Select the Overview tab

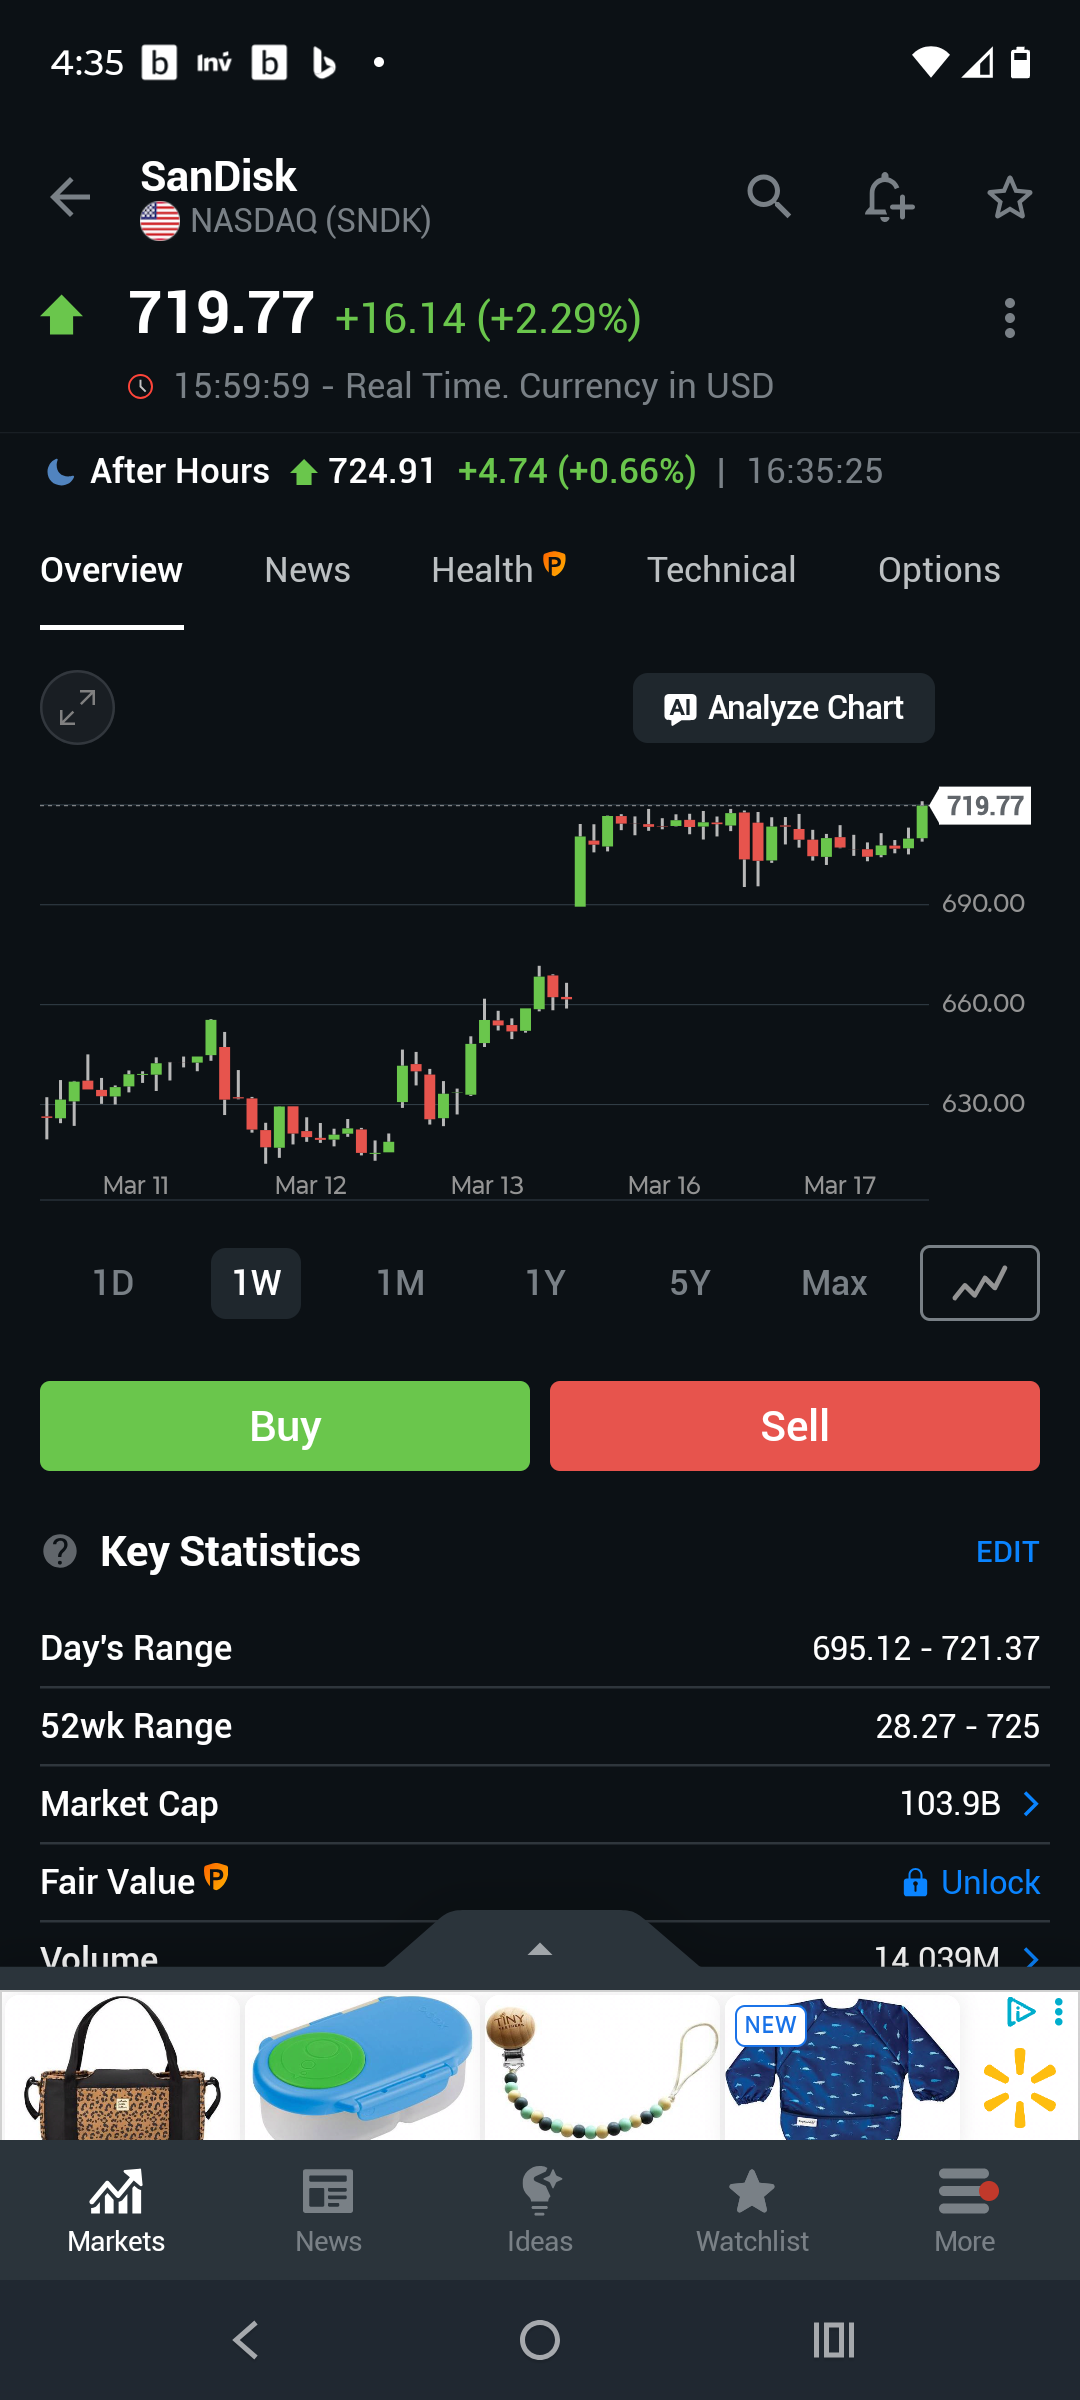(111, 570)
